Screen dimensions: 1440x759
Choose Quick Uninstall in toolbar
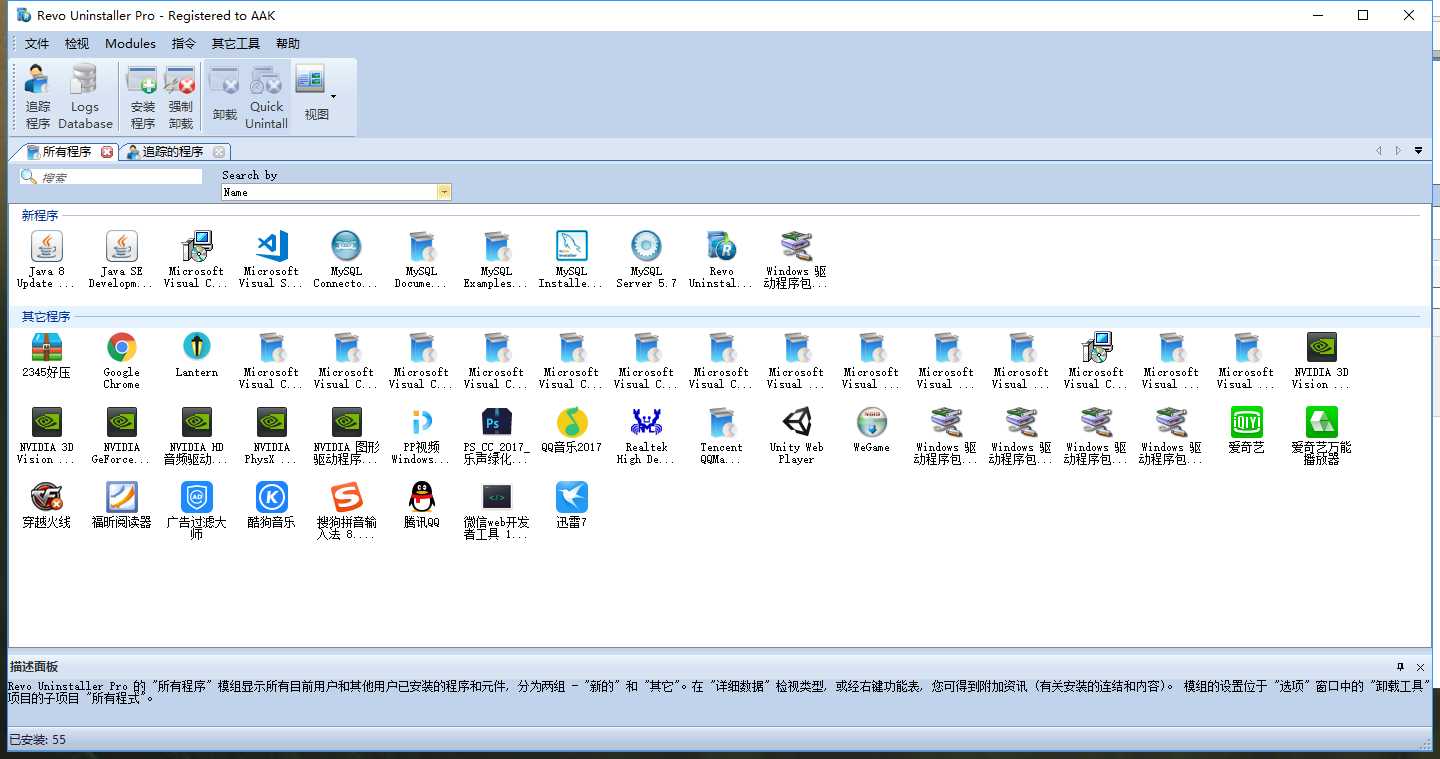267,97
